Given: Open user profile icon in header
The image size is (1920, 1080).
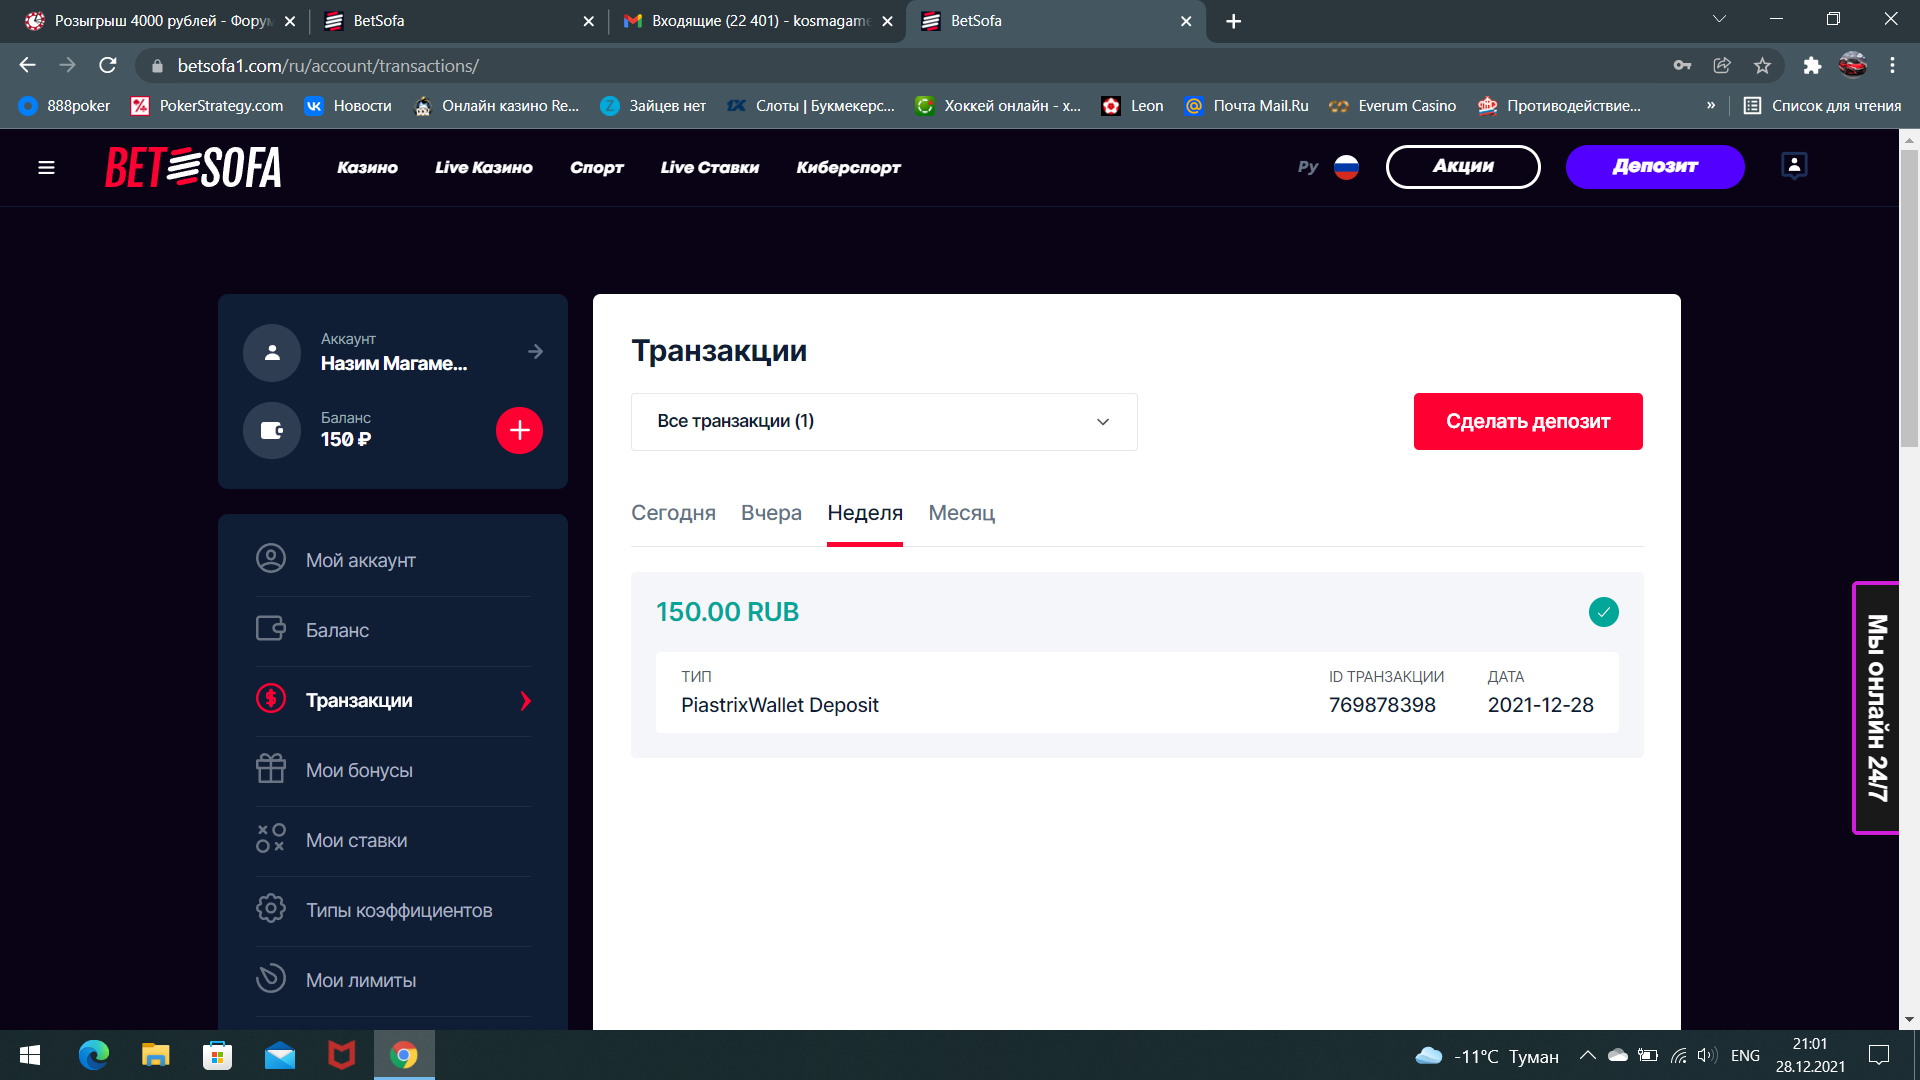Looking at the screenshot, I should click(x=1794, y=166).
